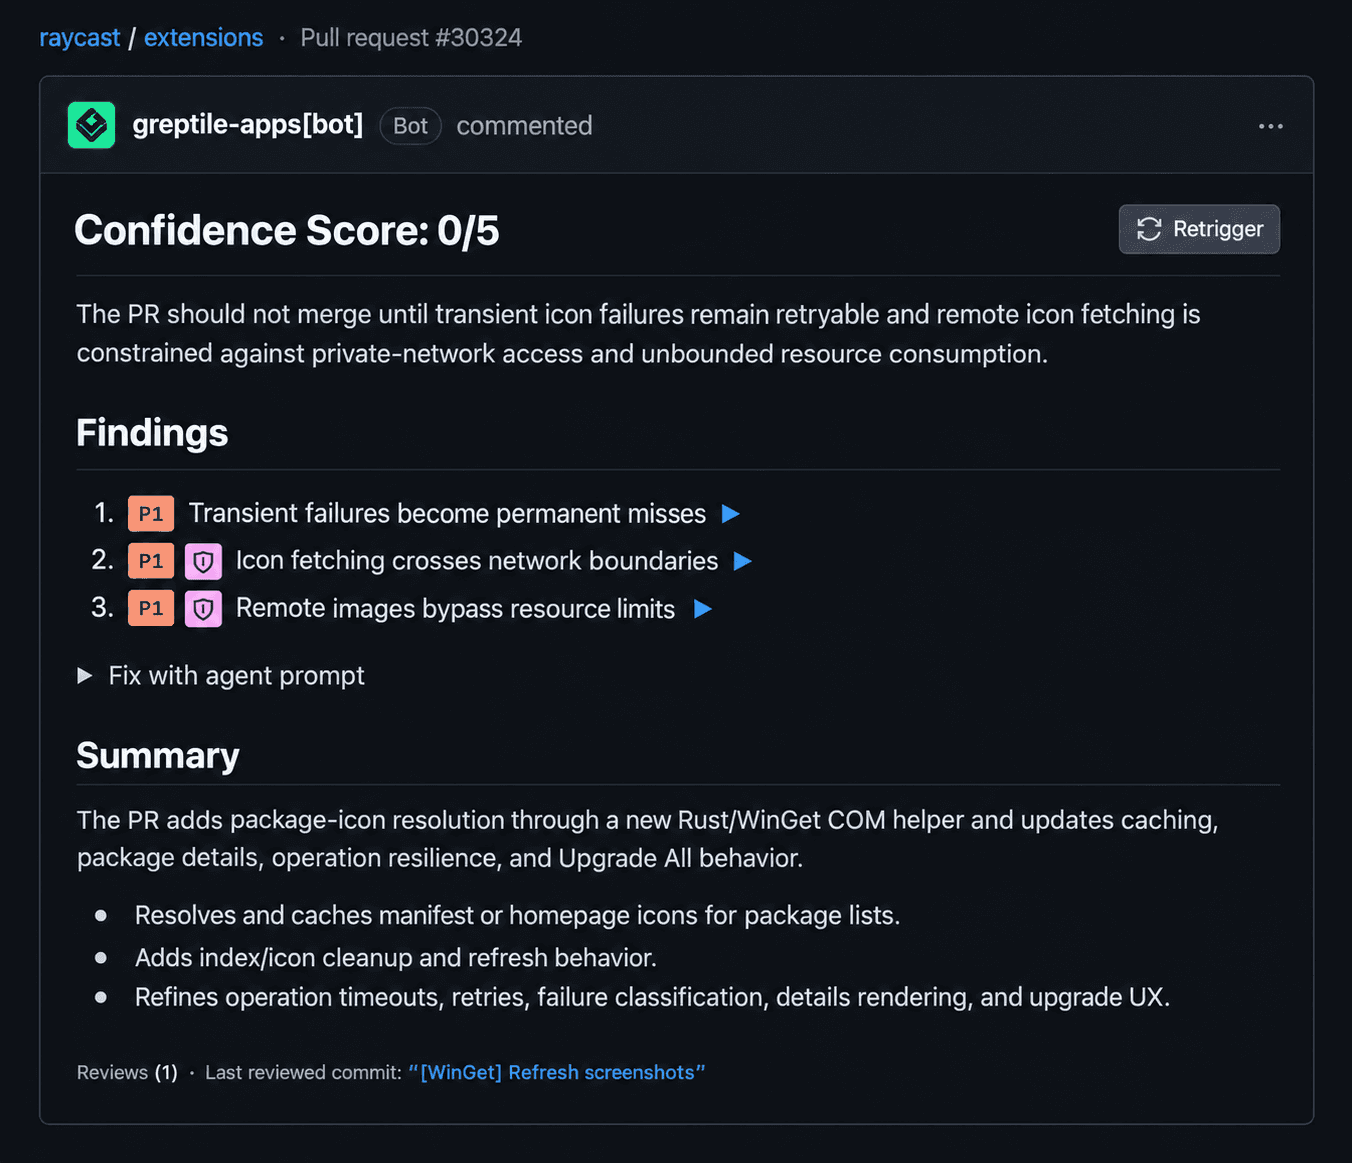
Task: Click the P1 badge on Icon fetching finding
Action: click(151, 561)
